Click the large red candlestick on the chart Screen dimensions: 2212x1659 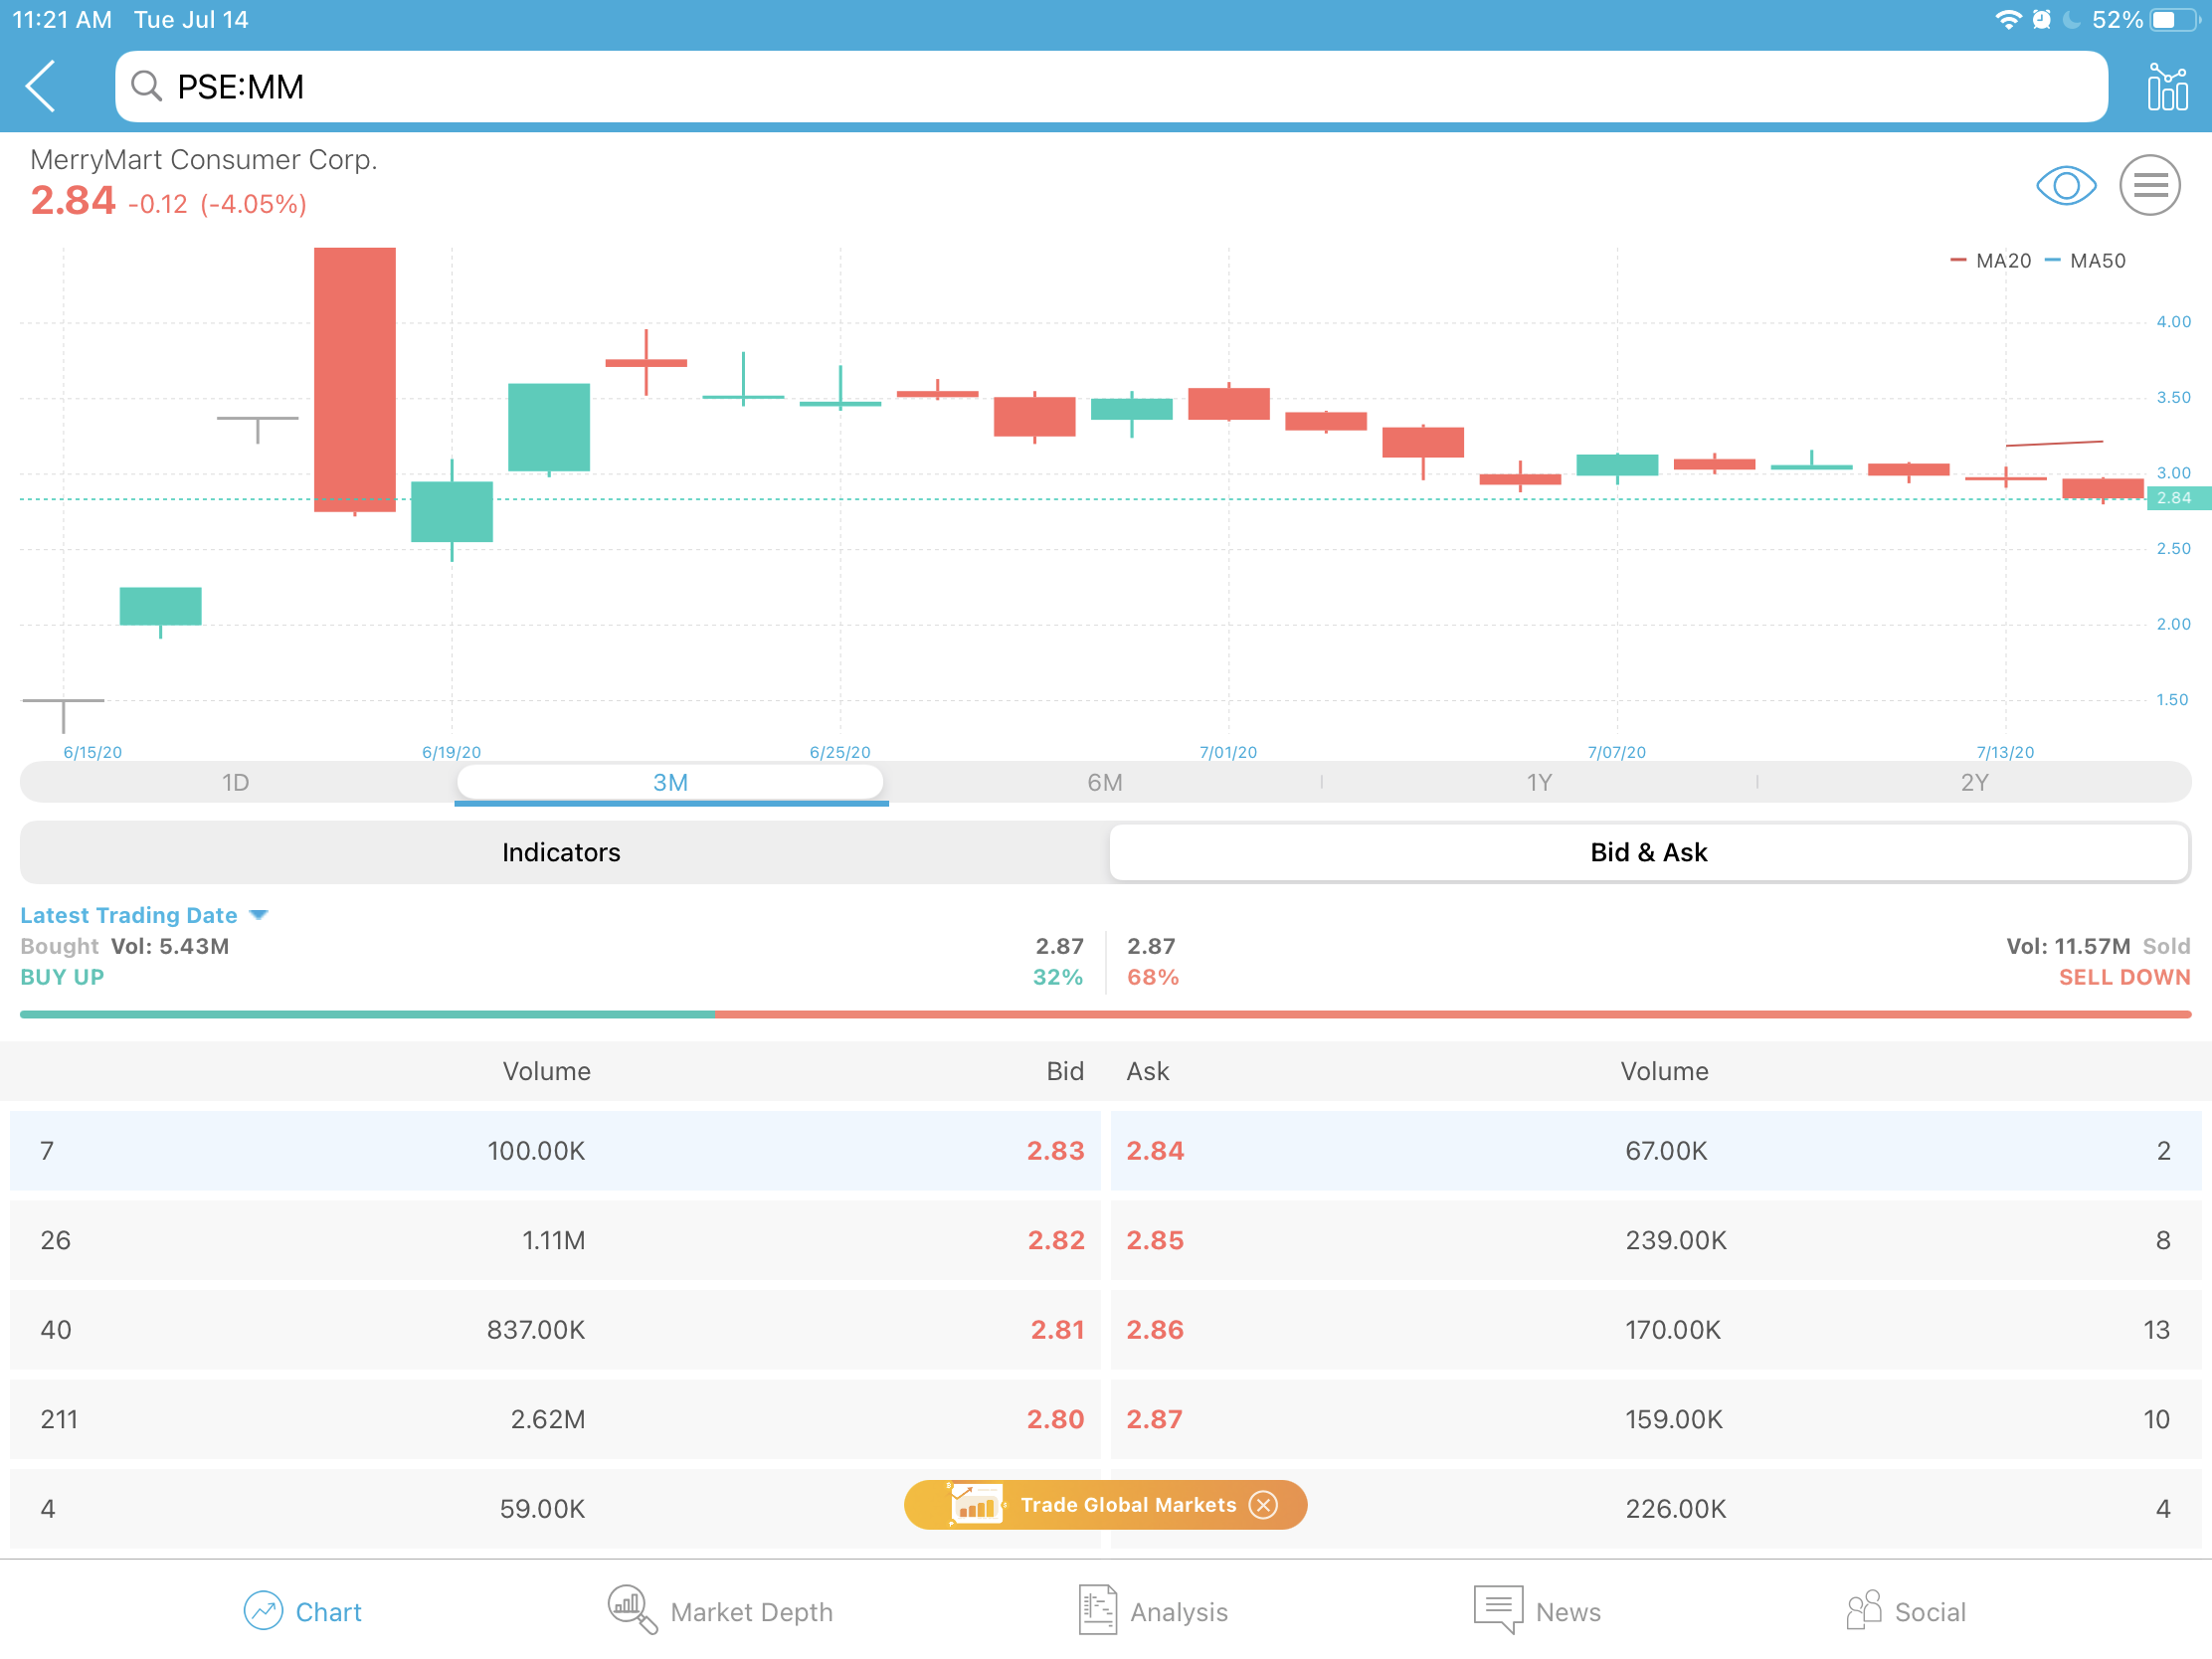click(x=355, y=379)
